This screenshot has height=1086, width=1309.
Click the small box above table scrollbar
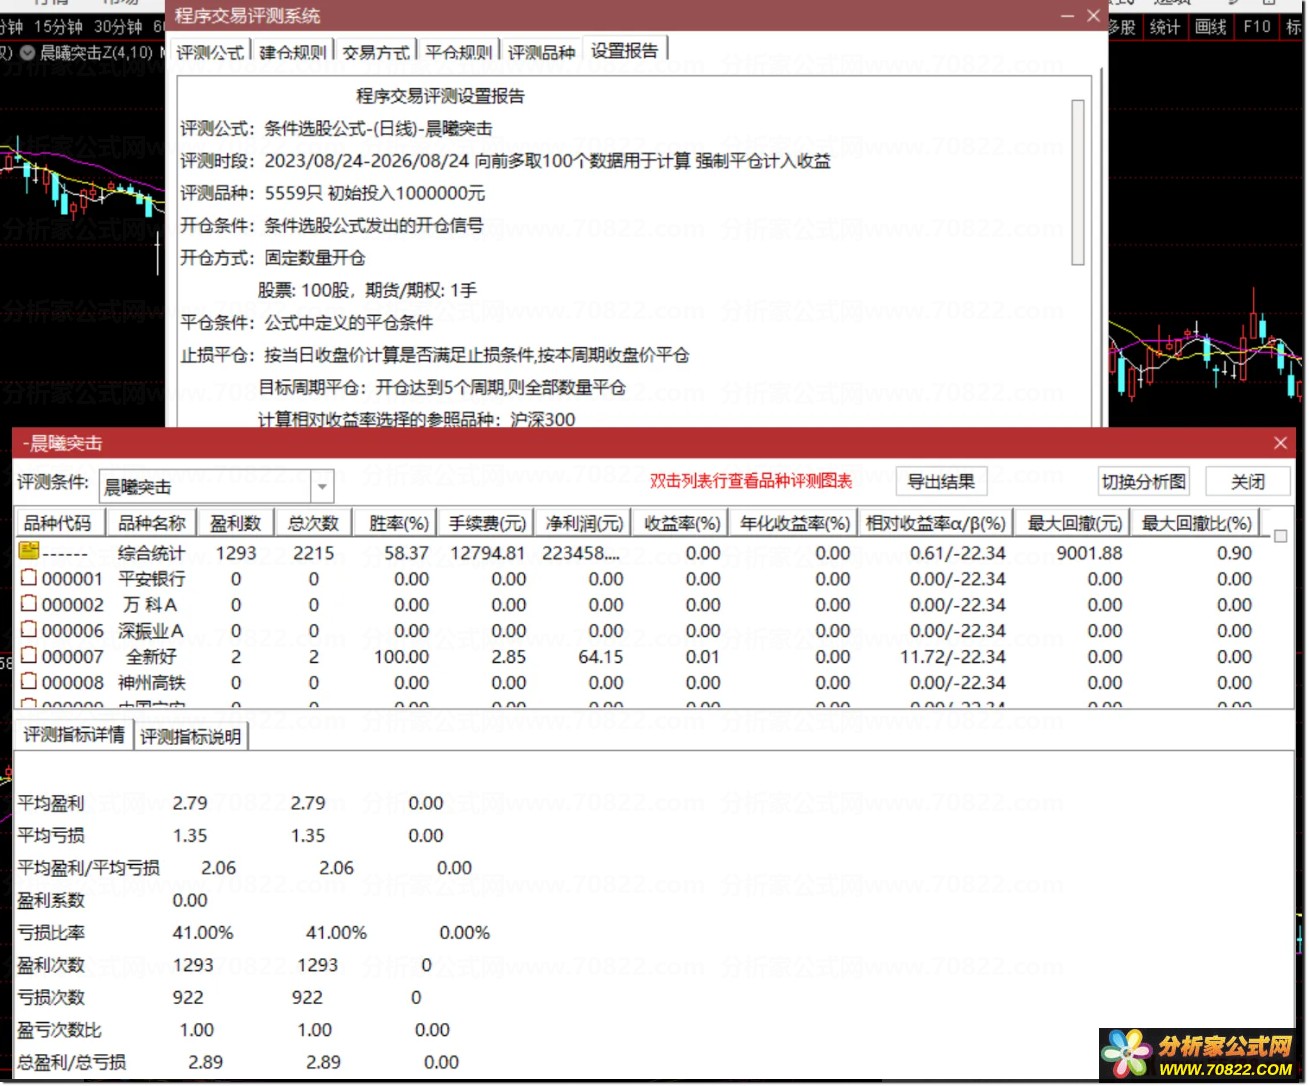pyautogui.click(x=1280, y=536)
